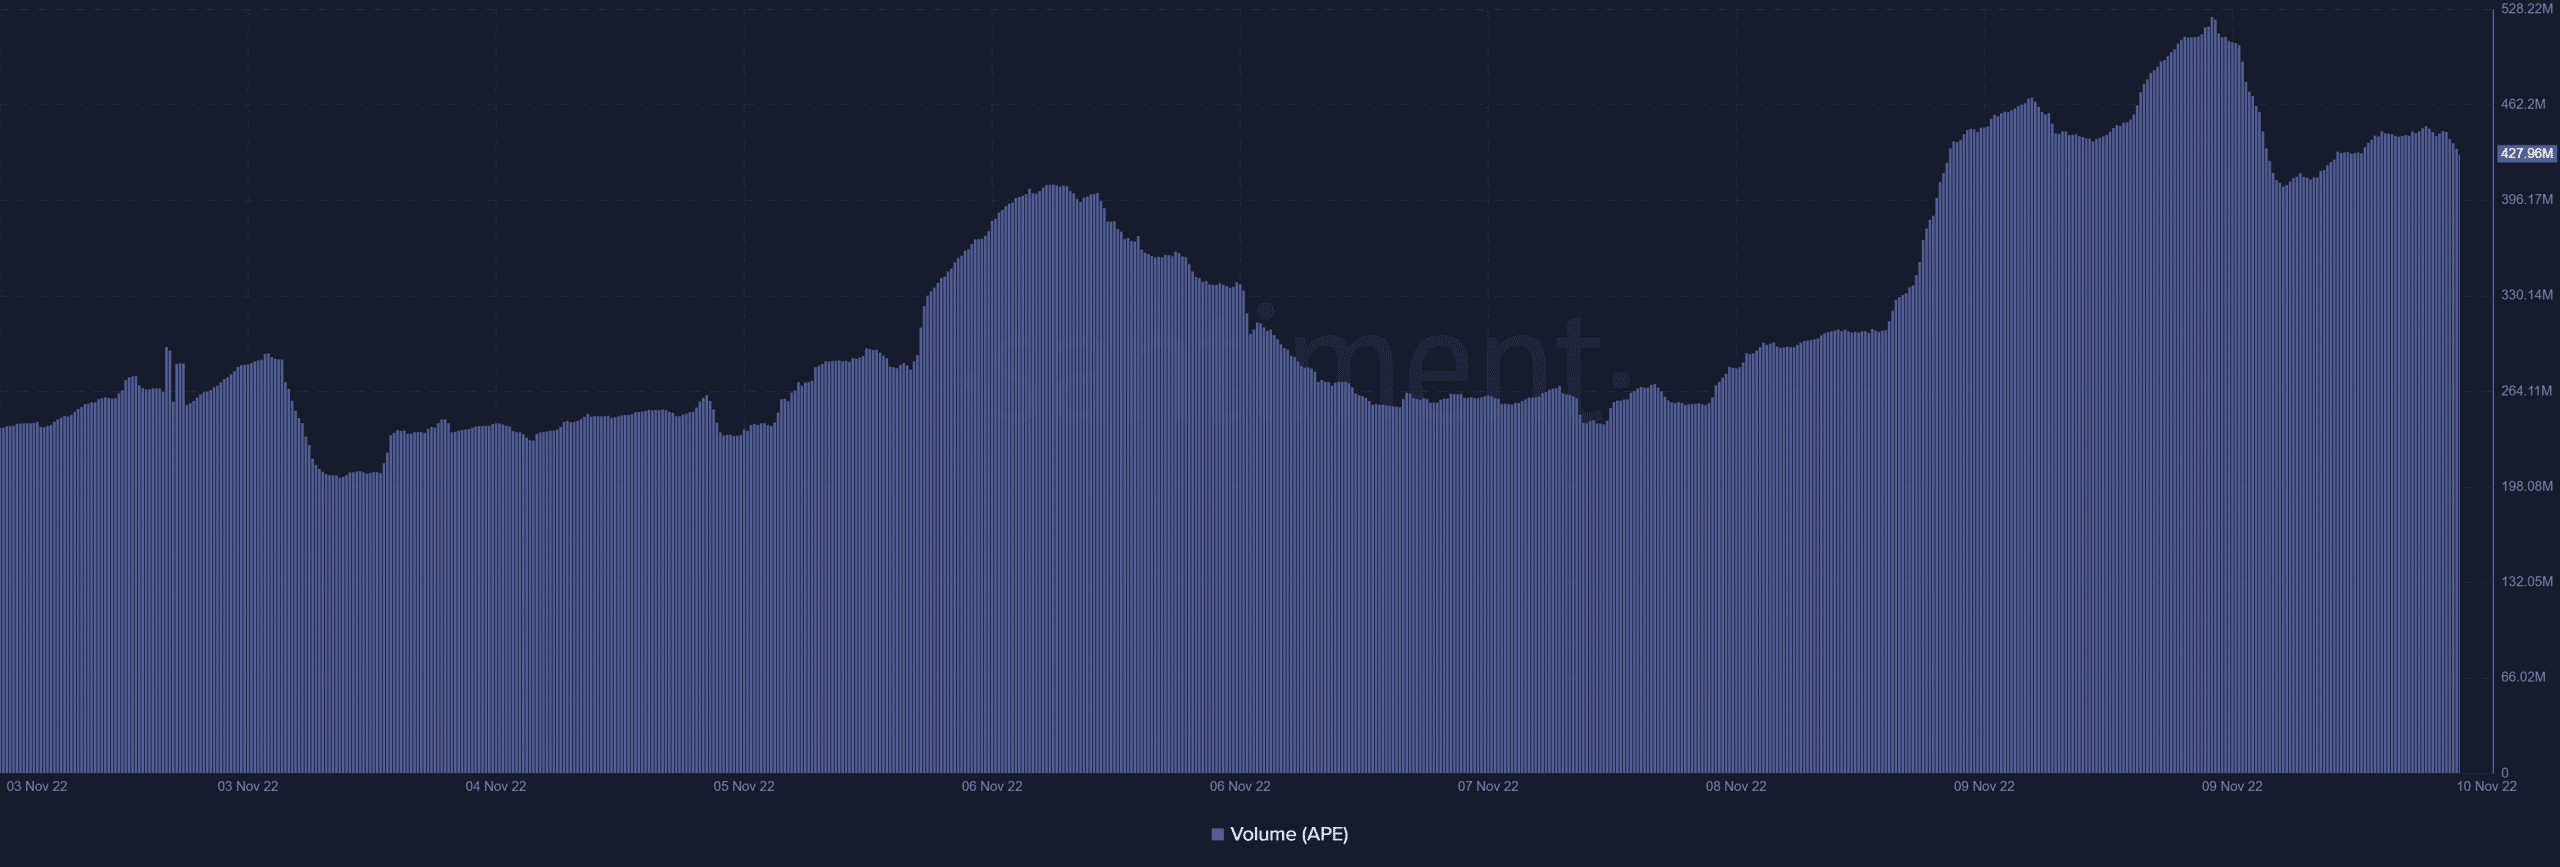Viewport: 2560px width, 867px height.
Task: Click the 04 Nov 22 date label
Action: [496, 787]
